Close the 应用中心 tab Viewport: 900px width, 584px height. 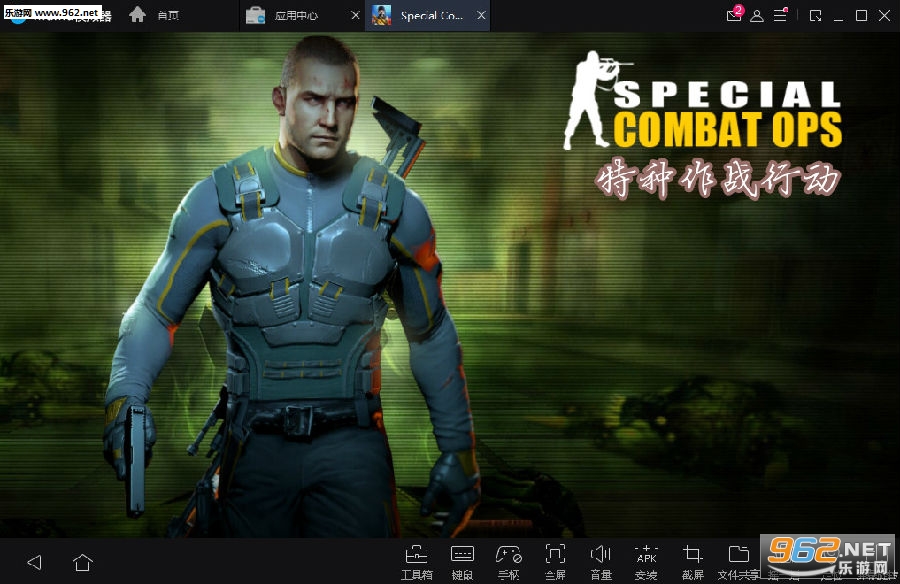tap(355, 16)
